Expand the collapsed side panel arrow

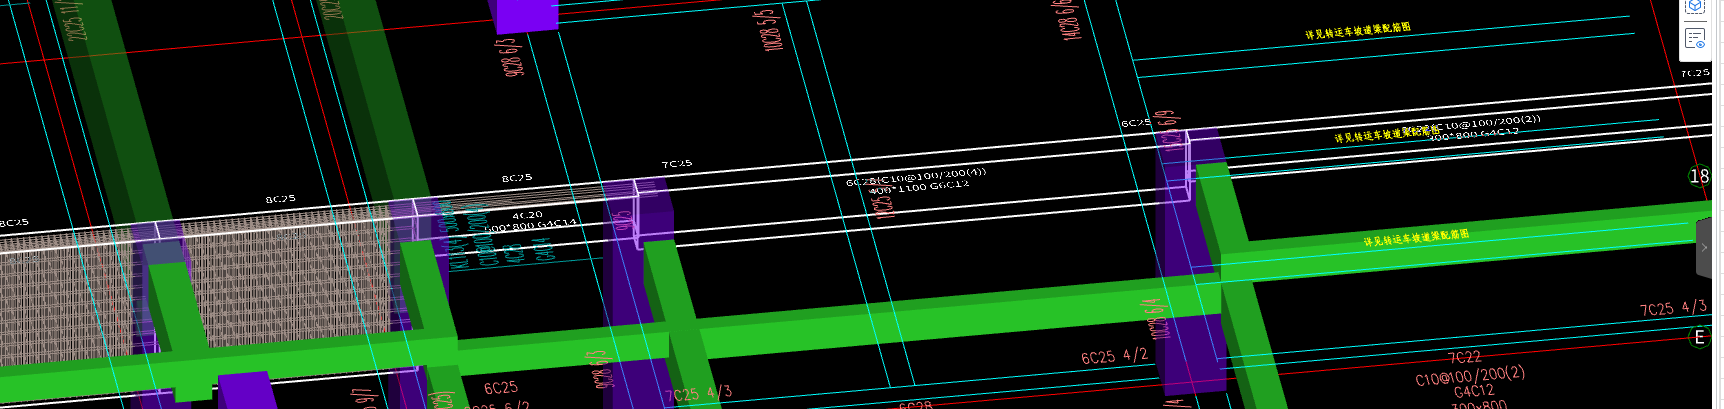click(1704, 247)
